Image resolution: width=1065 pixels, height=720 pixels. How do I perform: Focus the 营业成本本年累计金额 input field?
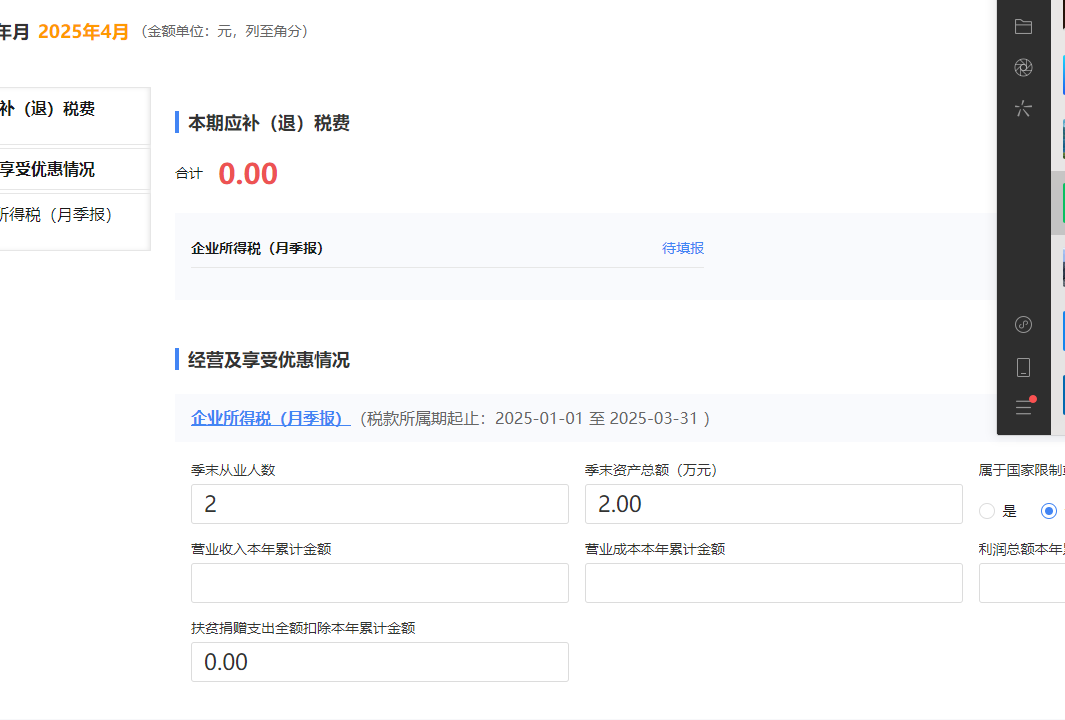774,583
